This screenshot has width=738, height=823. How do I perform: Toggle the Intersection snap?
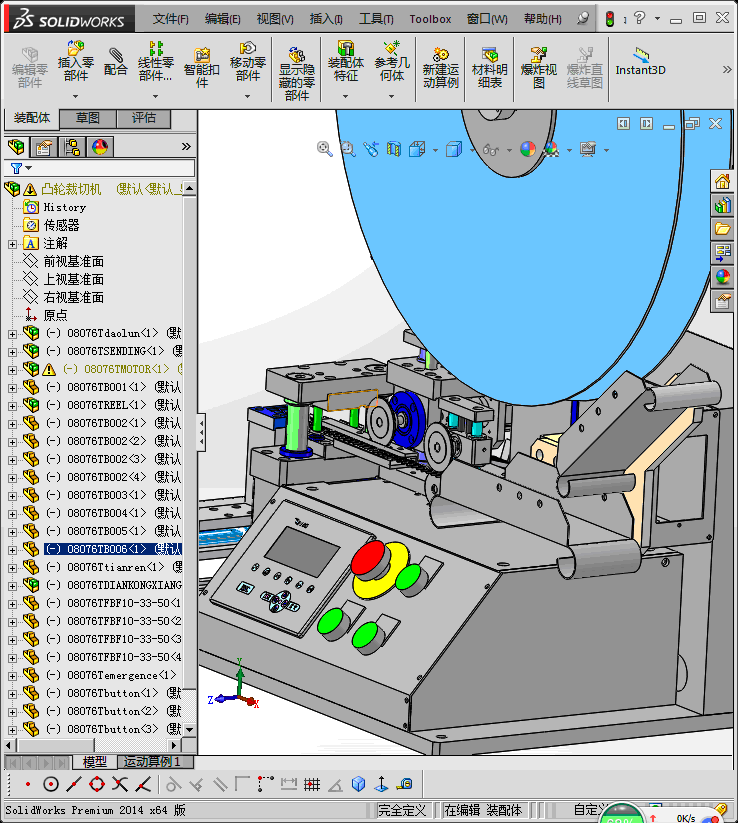click(120, 784)
